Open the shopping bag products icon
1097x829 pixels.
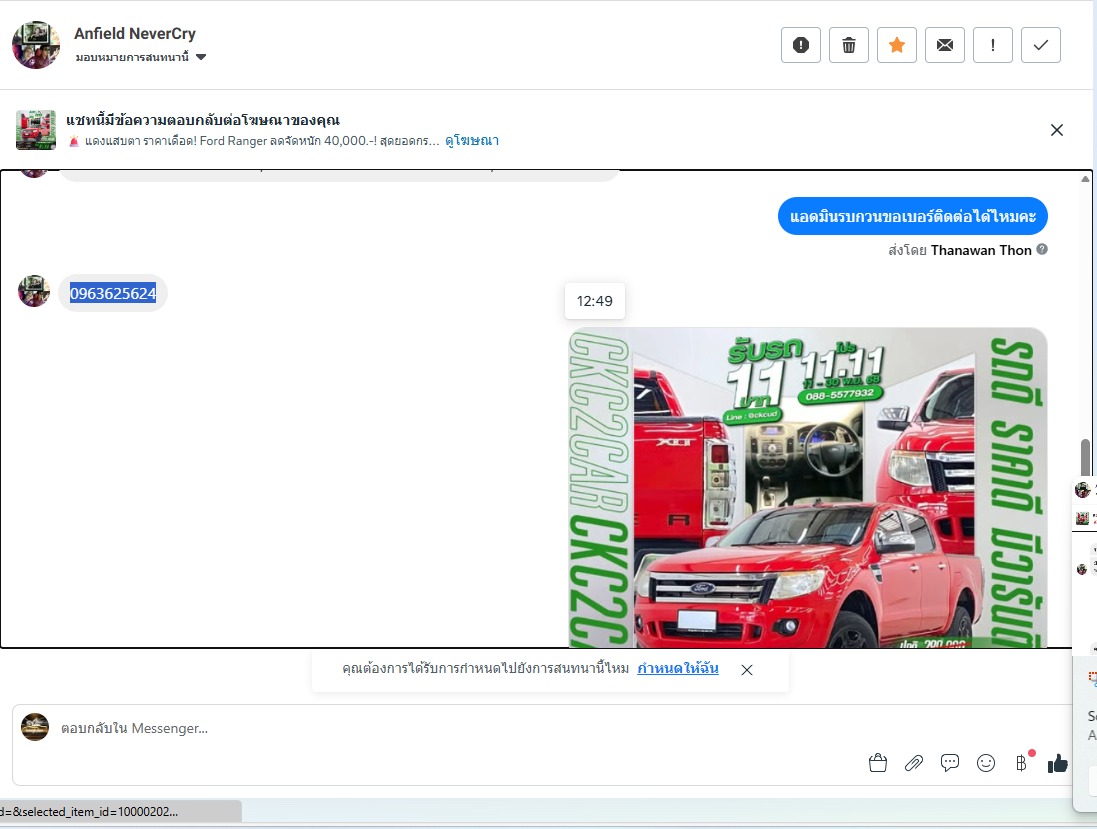coord(877,763)
